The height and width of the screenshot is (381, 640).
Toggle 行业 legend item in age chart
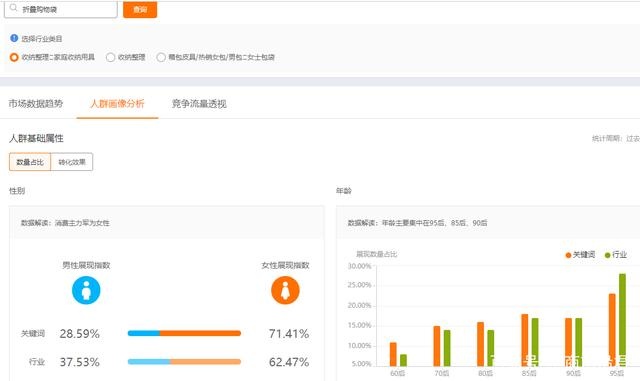point(616,255)
